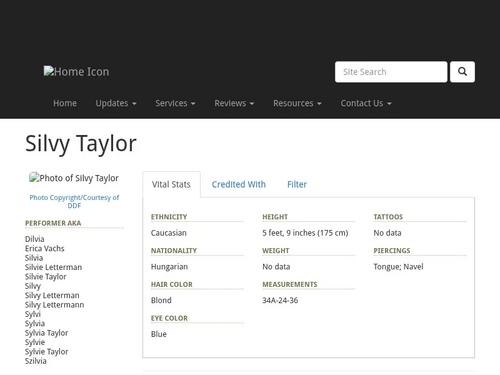Image resolution: width=500 pixels, height=375 pixels.
Task: Open the Contact Us dropdown menu
Action: [x=366, y=103]
